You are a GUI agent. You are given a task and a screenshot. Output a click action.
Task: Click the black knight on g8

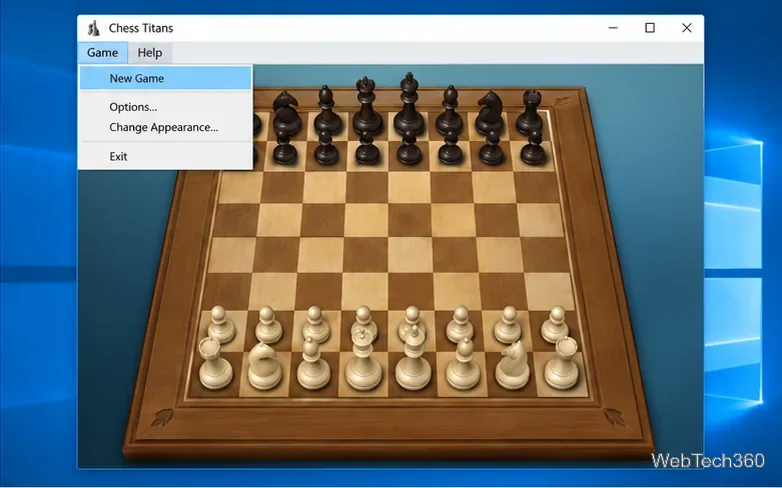(x=489, y=112)
